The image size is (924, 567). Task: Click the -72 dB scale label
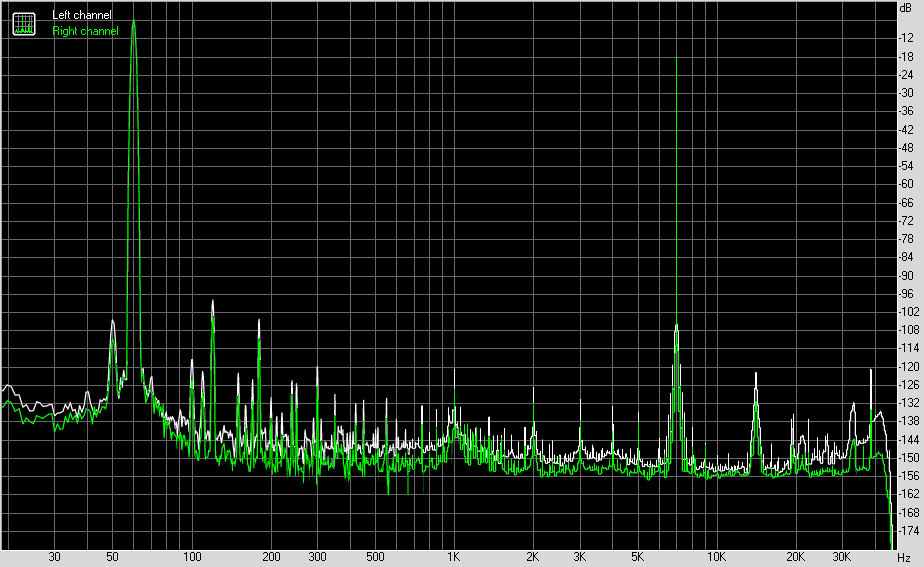(x=906, y=221)
